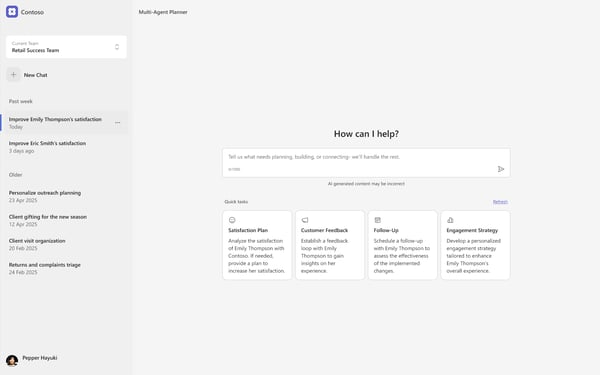Click the send arrow icon
The image size is (600, 375).
tap(501, 169)
